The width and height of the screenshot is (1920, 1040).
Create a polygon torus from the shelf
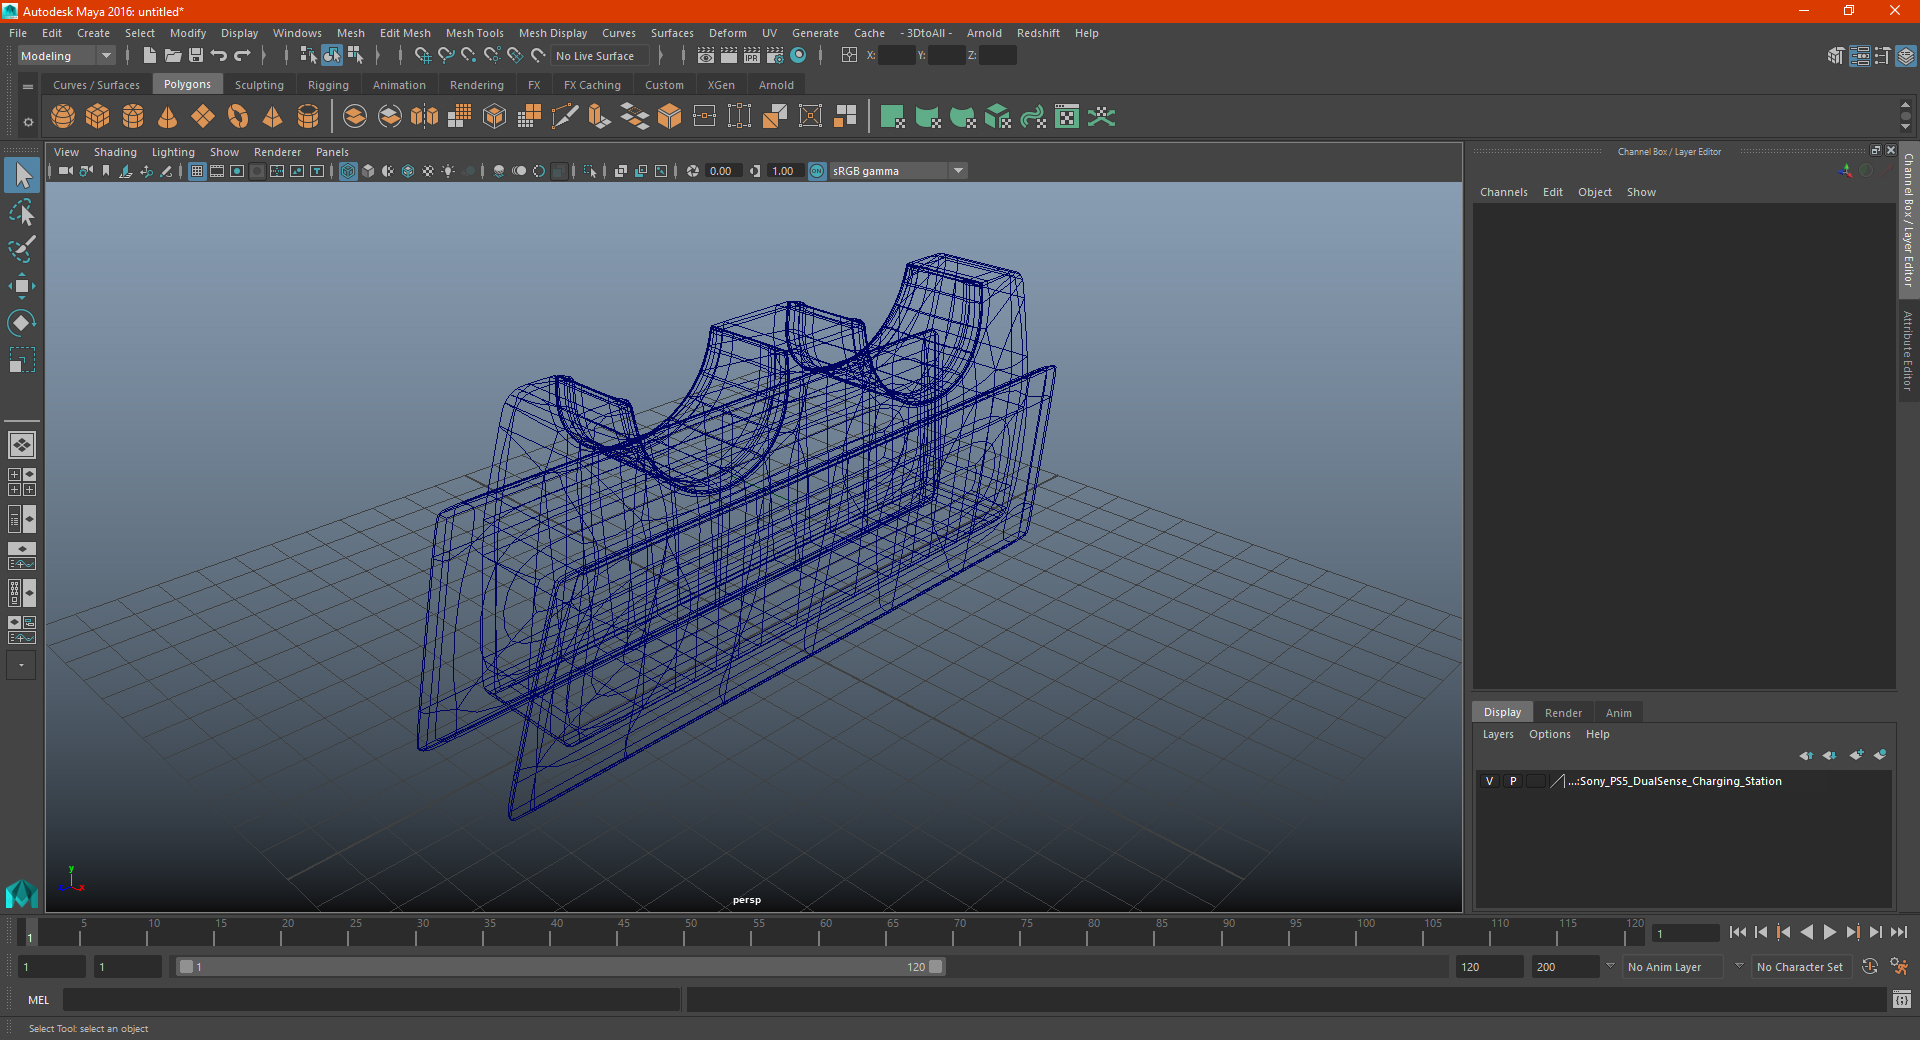pyautogui.click(x=238, y=117)
